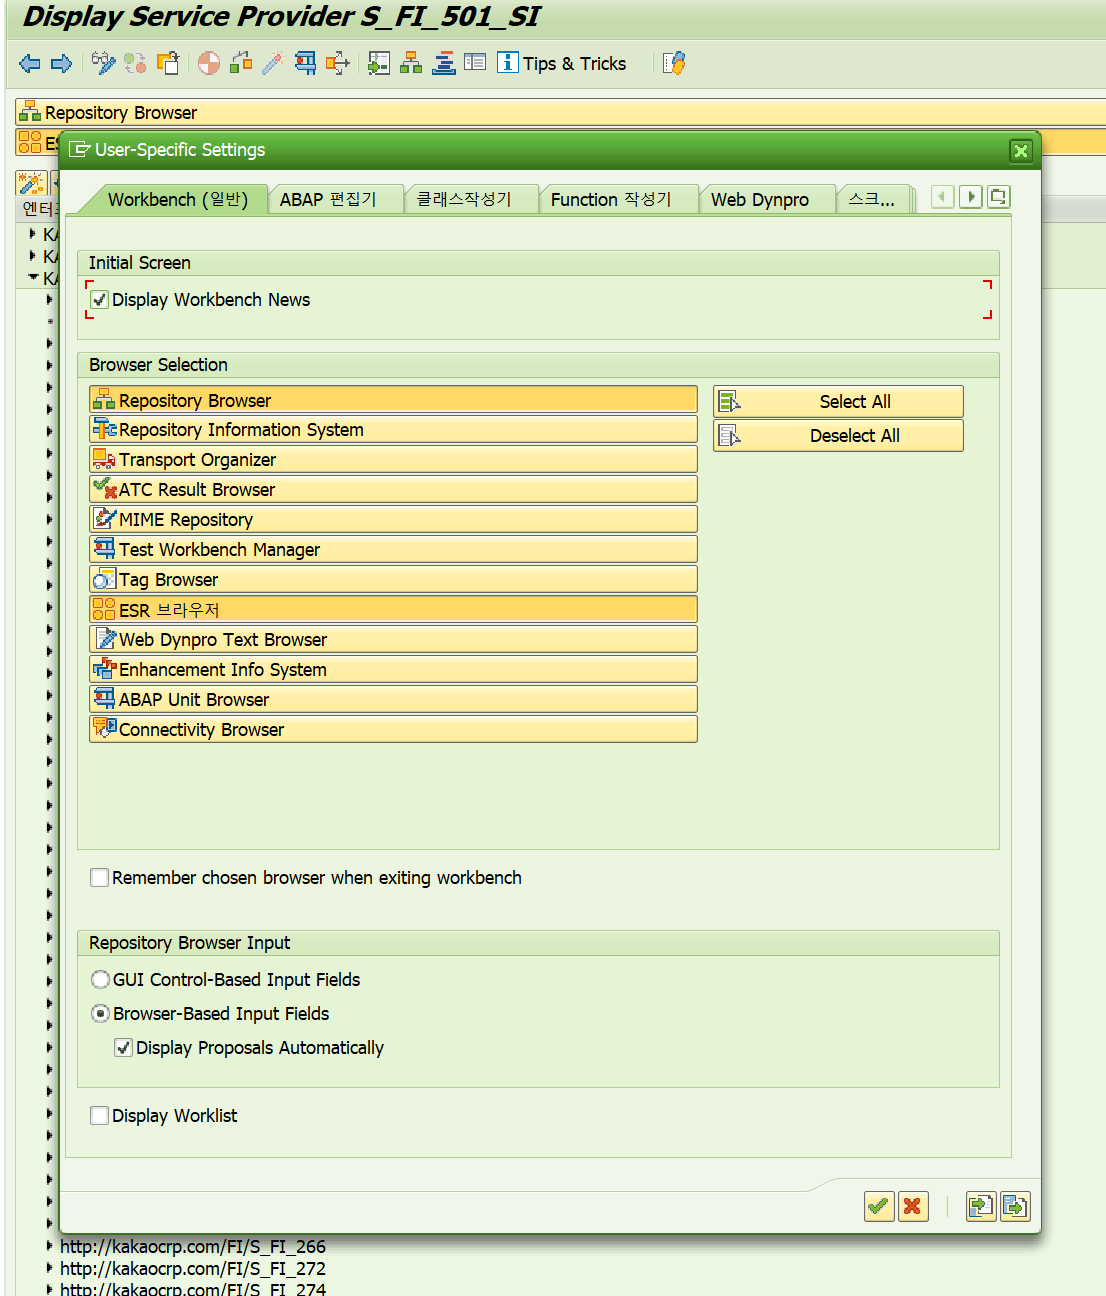Click the ESR browser bar behind the dialog
1106x1296 pixels.
36,142
